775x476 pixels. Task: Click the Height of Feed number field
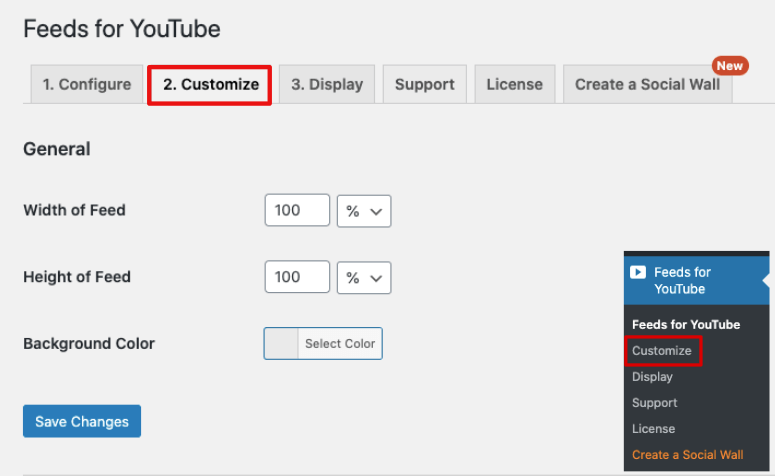coord(297,277)
